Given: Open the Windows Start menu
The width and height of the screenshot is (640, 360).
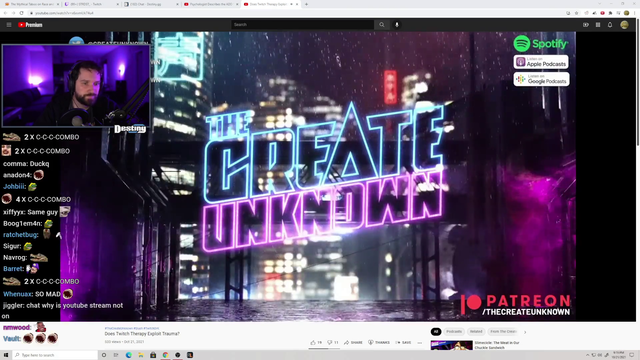Looking at the screenshot, I should click(x=6, y=355).
